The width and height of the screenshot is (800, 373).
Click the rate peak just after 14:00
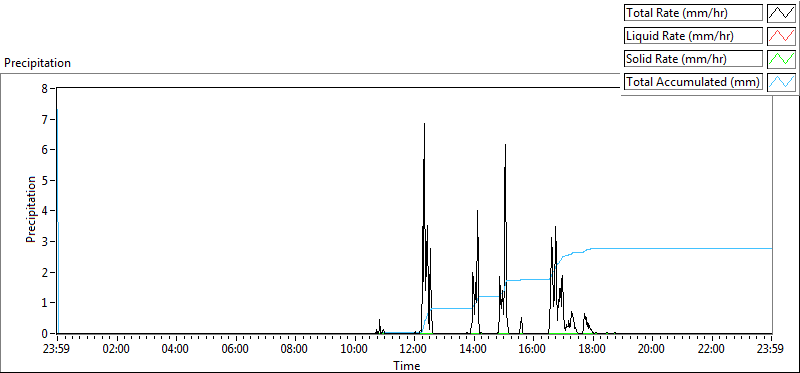pos(478,211)
